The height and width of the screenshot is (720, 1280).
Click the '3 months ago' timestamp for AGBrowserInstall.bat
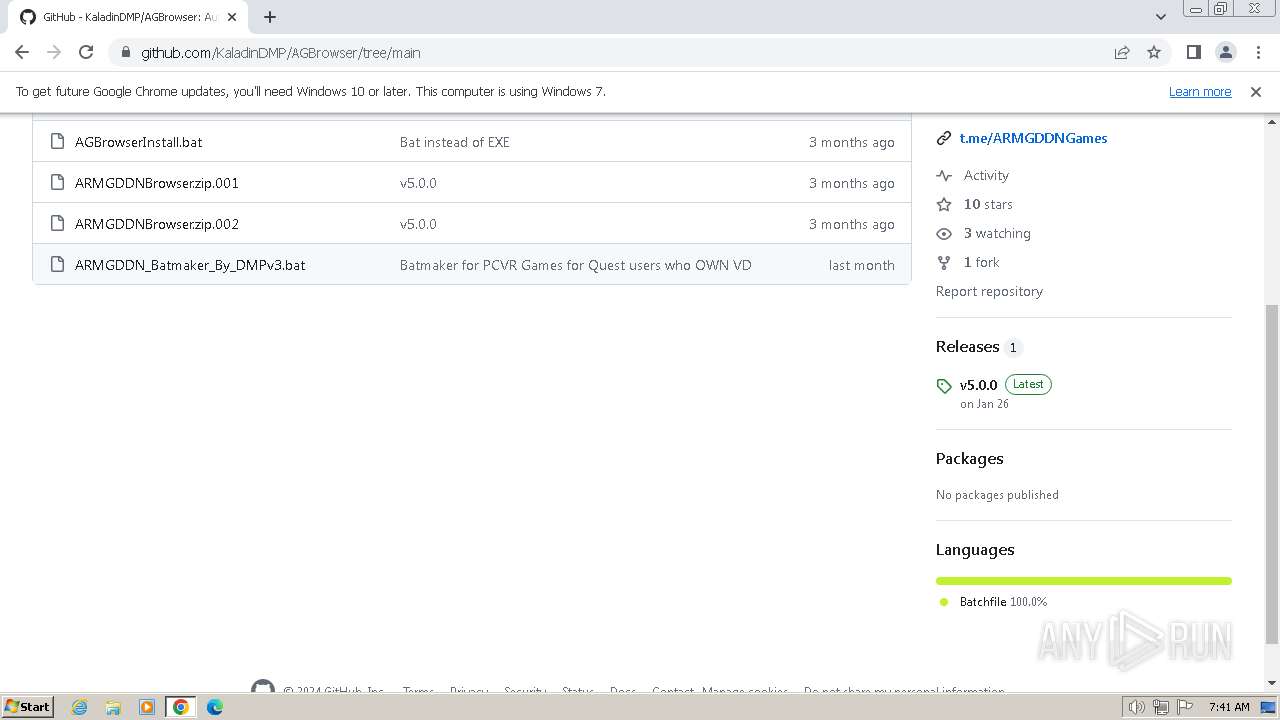(x=852, y=142)
